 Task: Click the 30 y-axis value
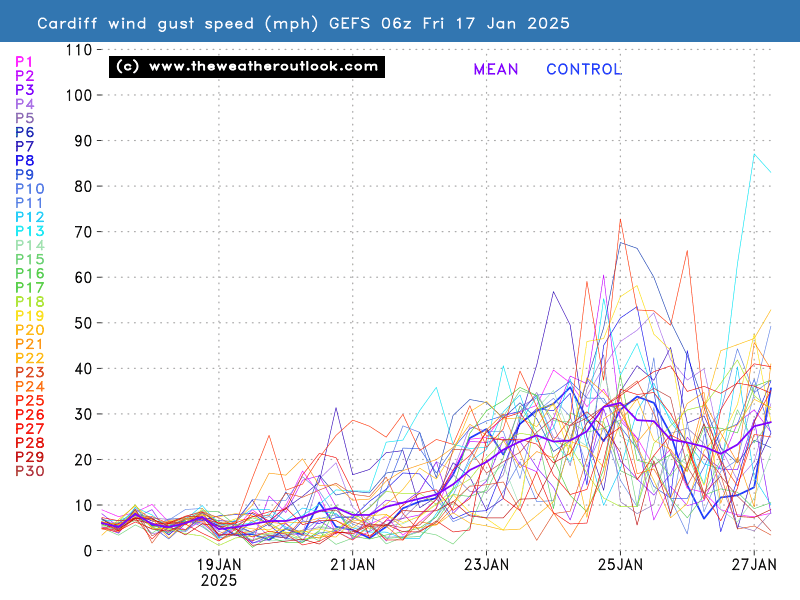click(83, 414)
